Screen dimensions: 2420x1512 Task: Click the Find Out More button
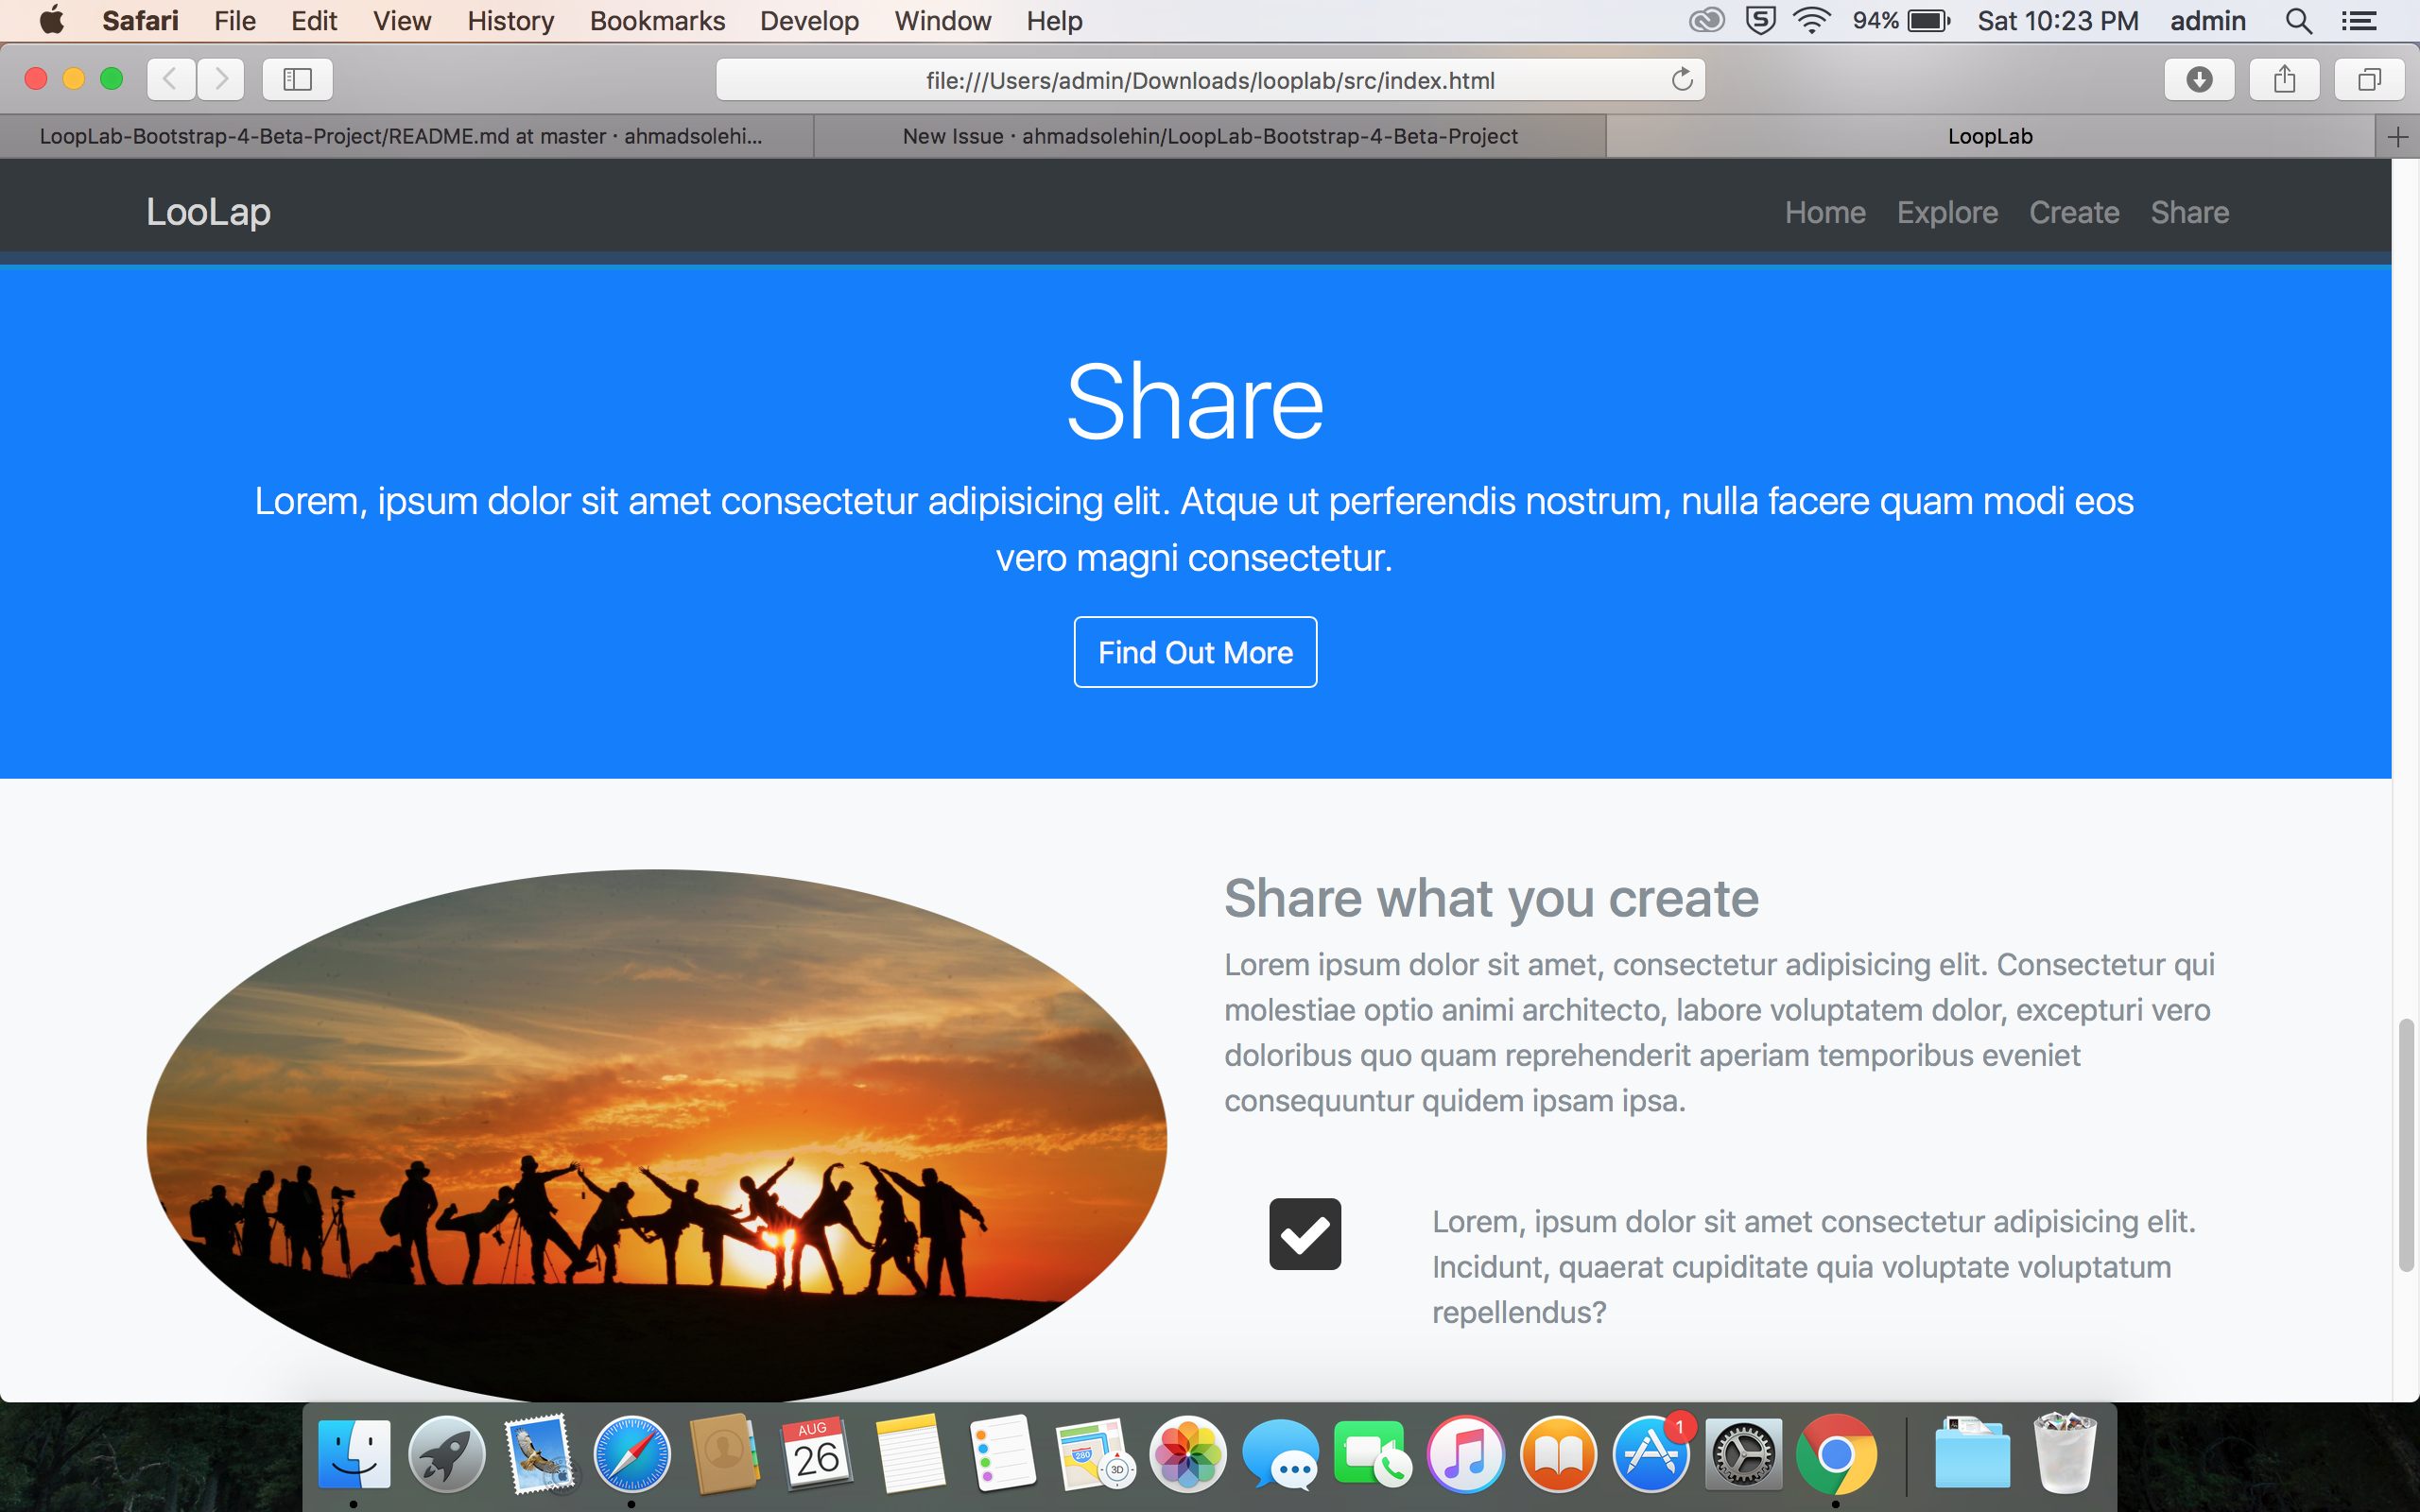point(1195,652)
